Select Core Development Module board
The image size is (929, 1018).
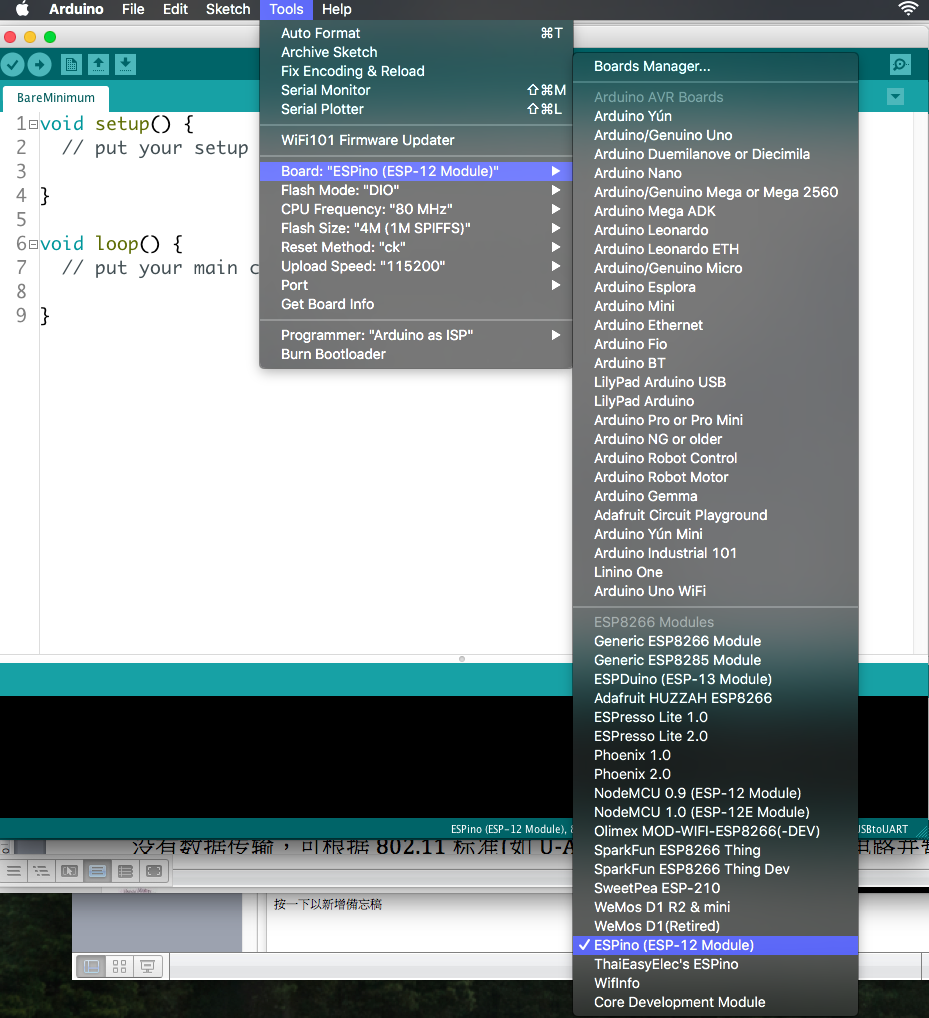(x=715, y=1002)
